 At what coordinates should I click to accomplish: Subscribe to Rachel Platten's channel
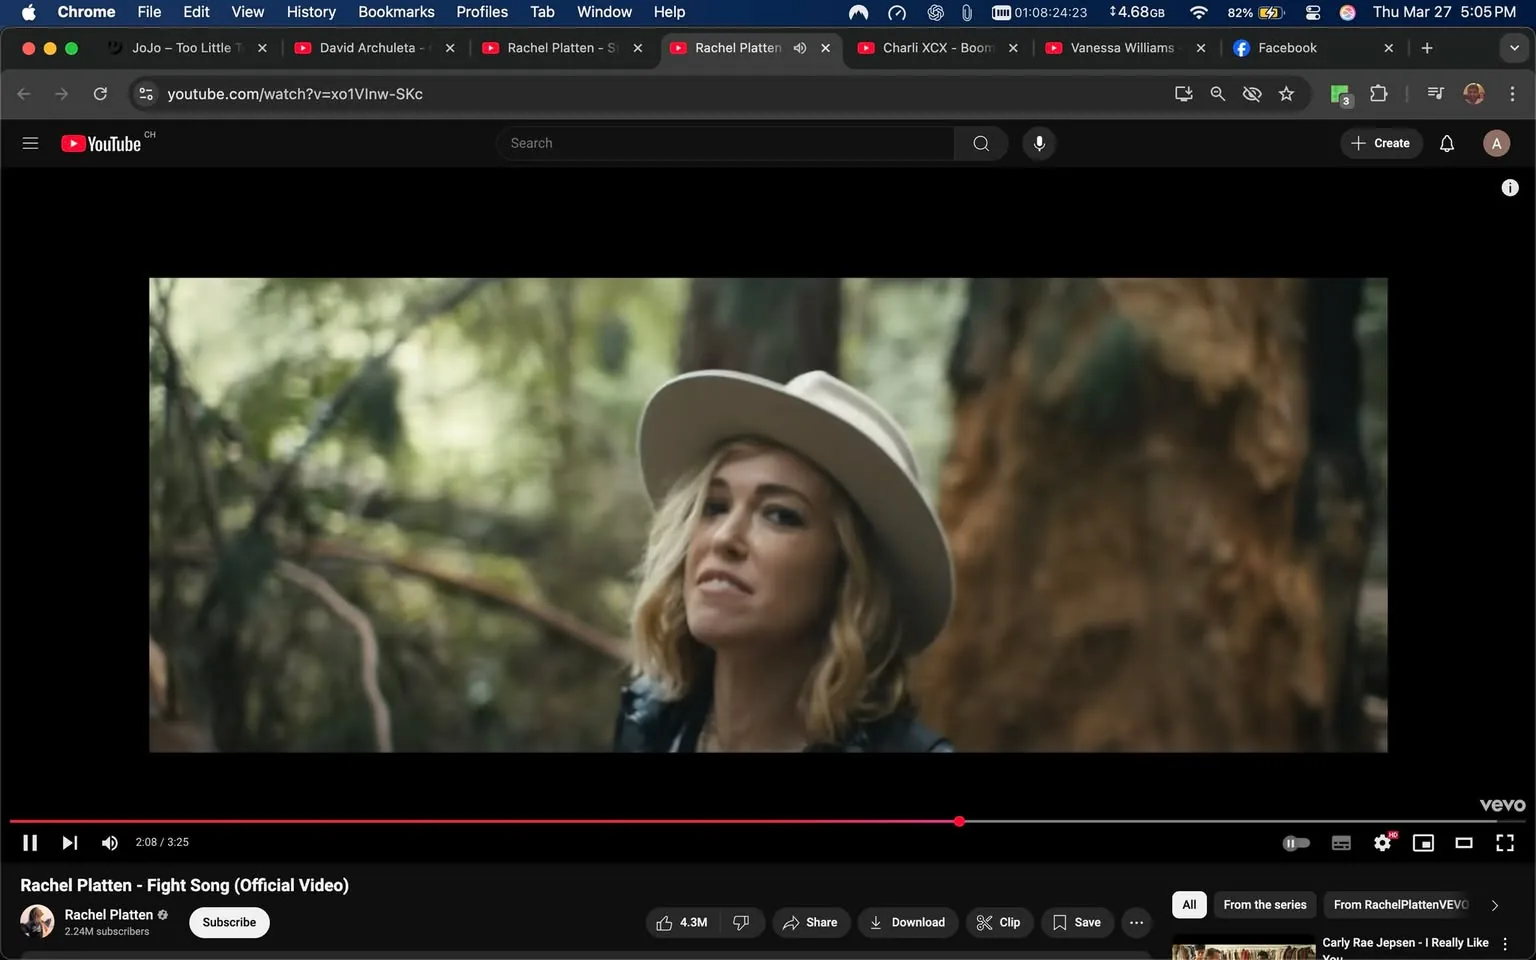tap(228, 922)
